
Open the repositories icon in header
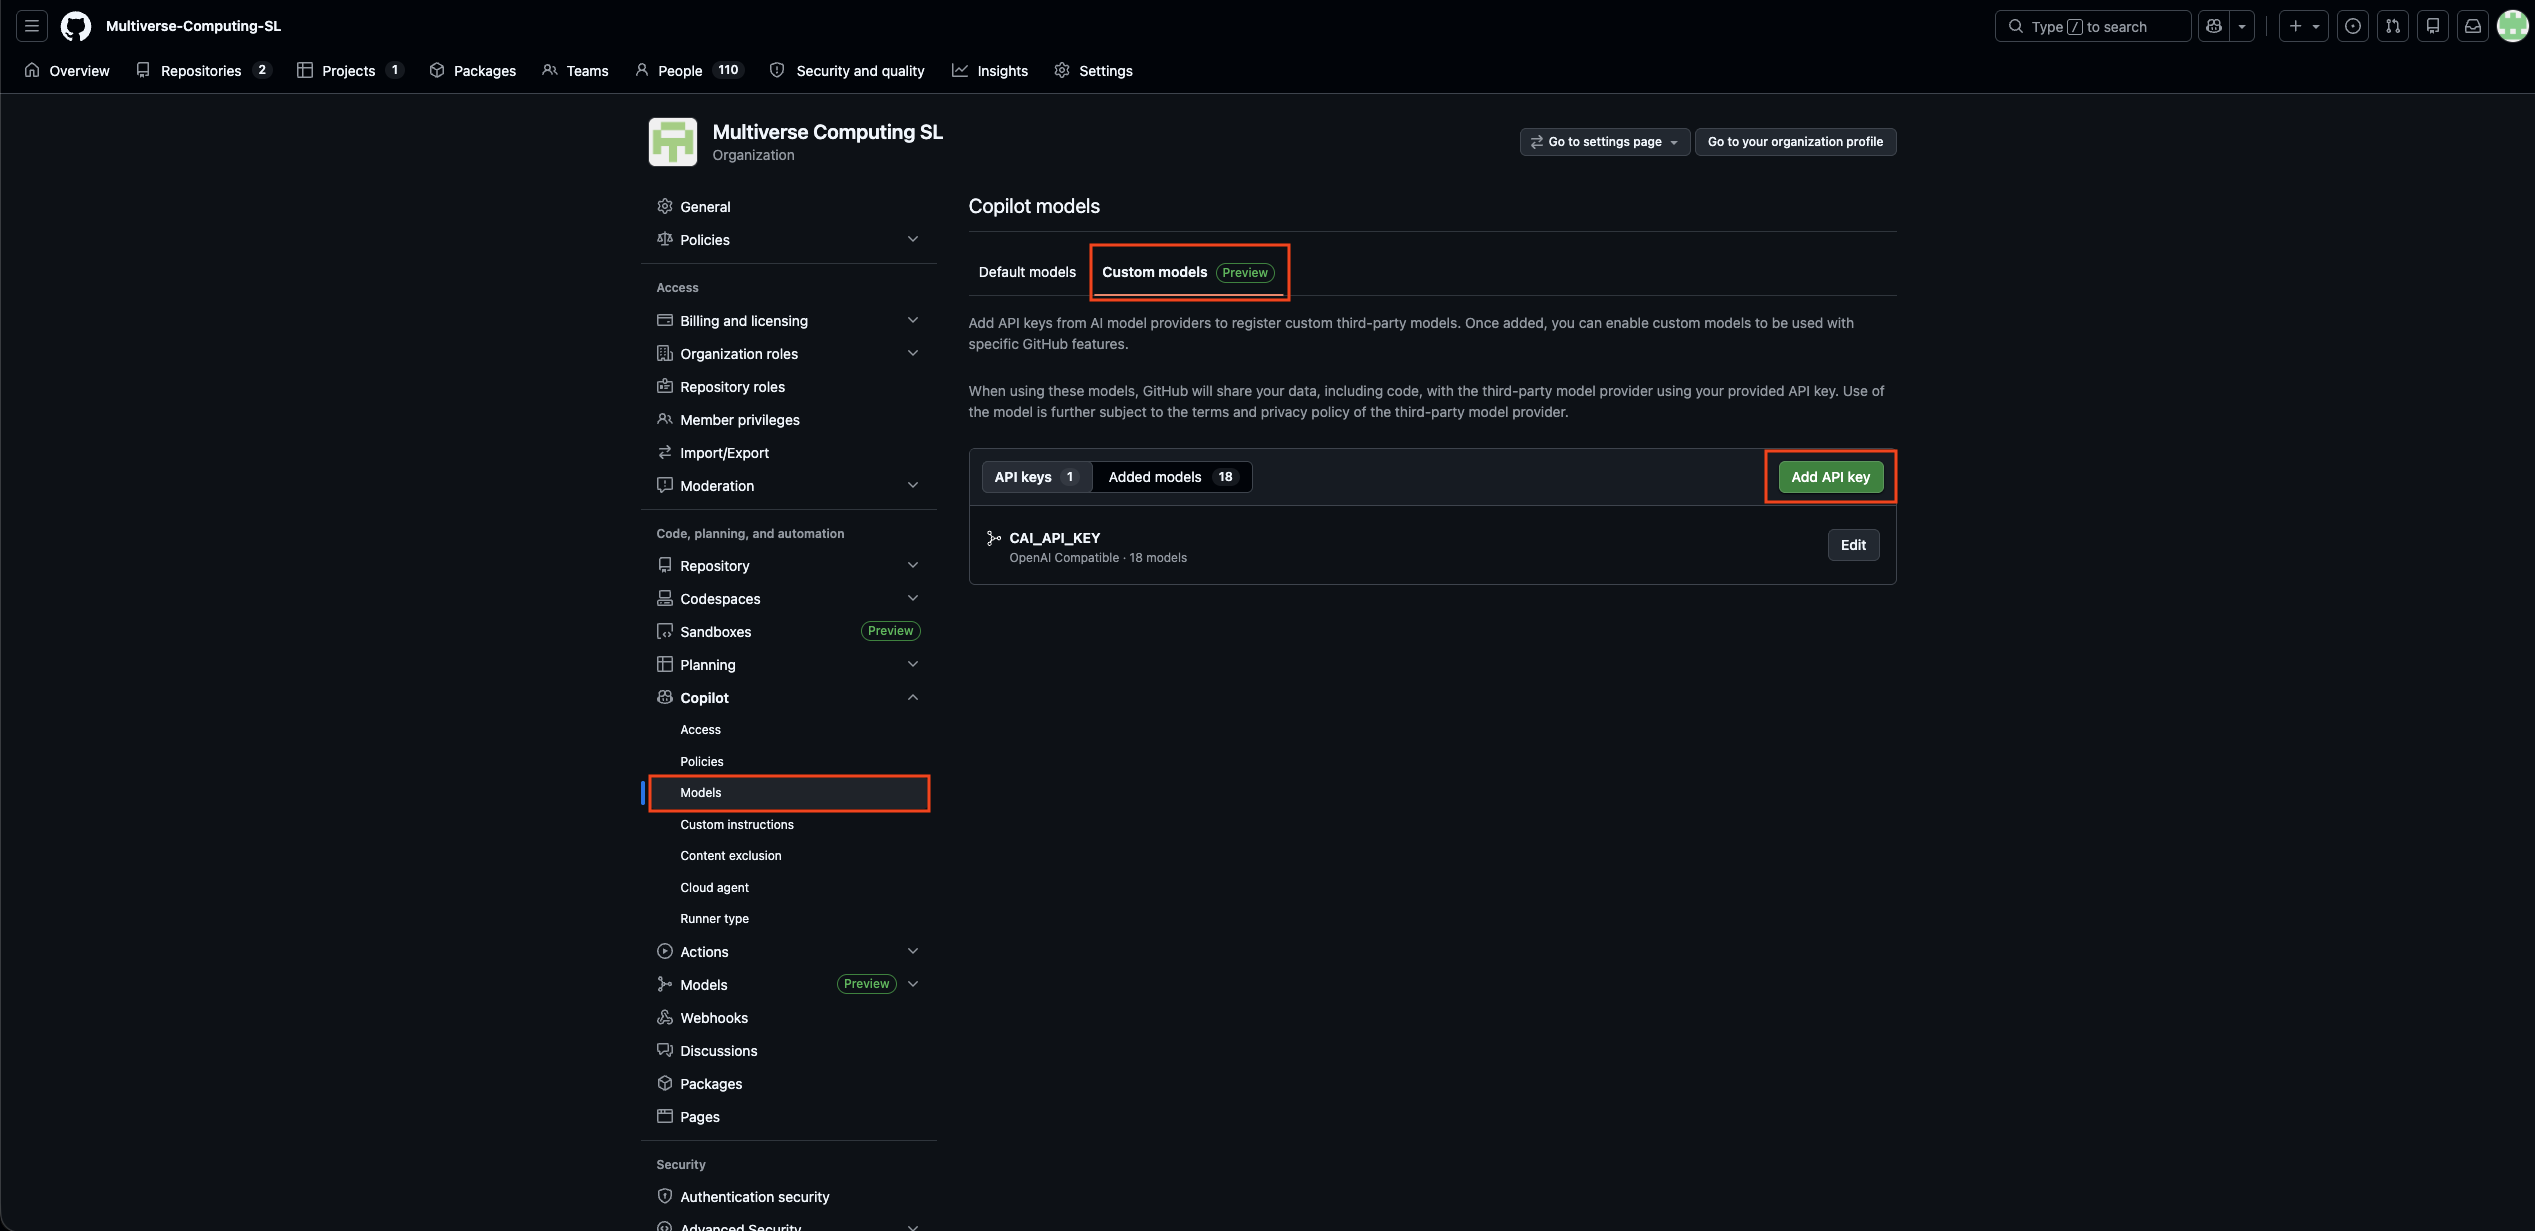2433,26
